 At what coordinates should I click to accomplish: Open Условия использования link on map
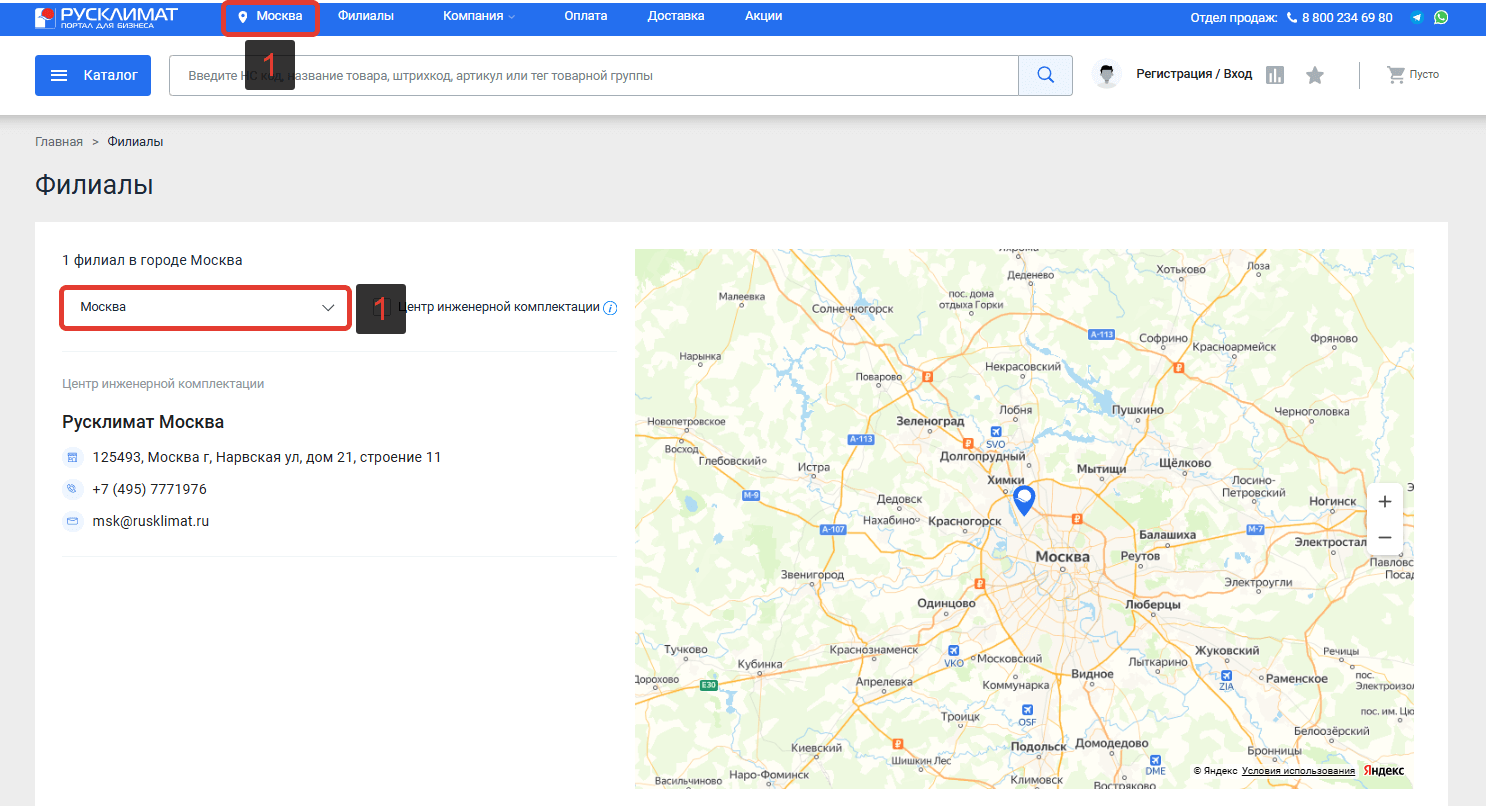(1298, 771)
